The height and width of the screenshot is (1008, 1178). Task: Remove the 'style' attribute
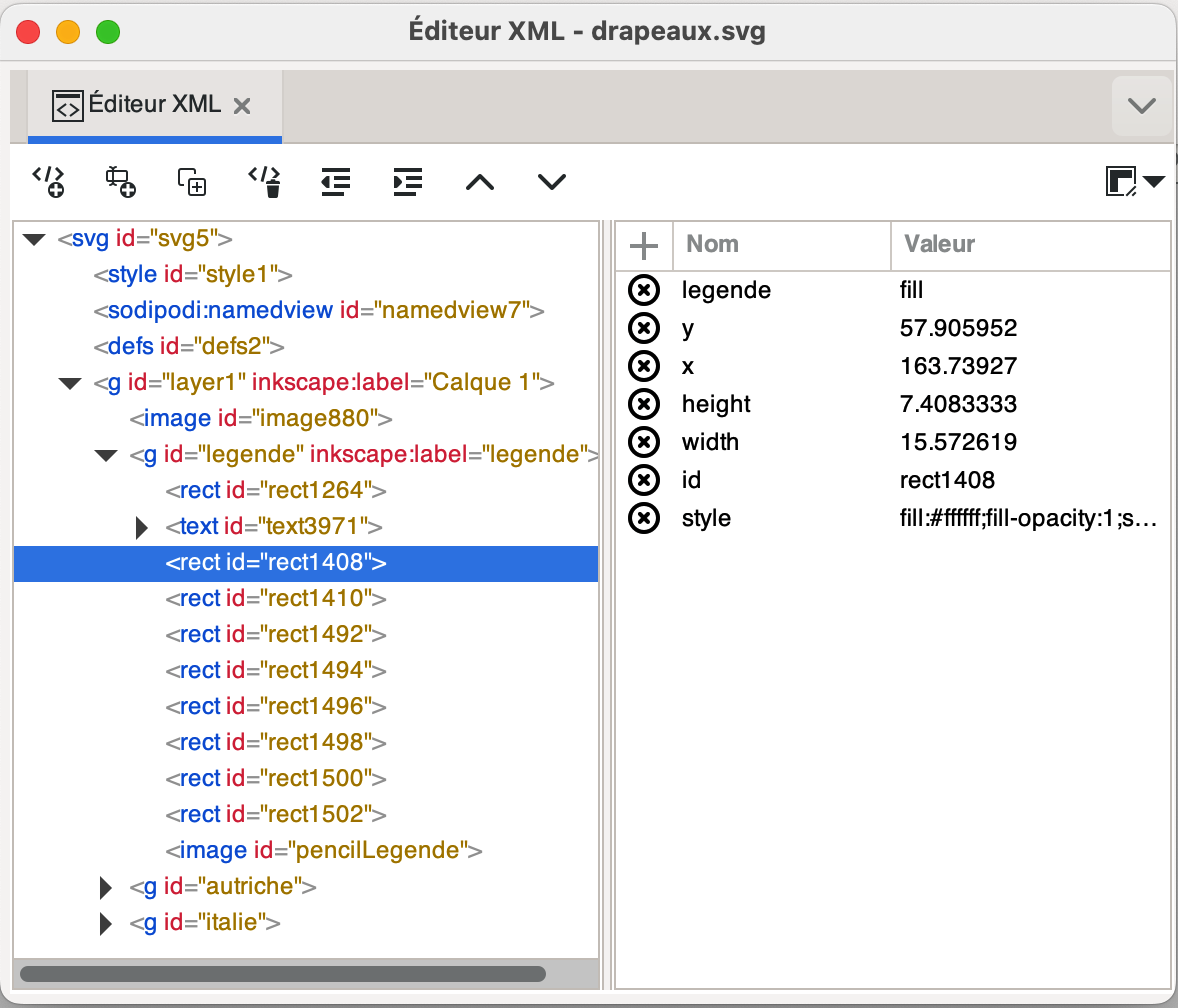pyautogui.click(x=644, y=518)
